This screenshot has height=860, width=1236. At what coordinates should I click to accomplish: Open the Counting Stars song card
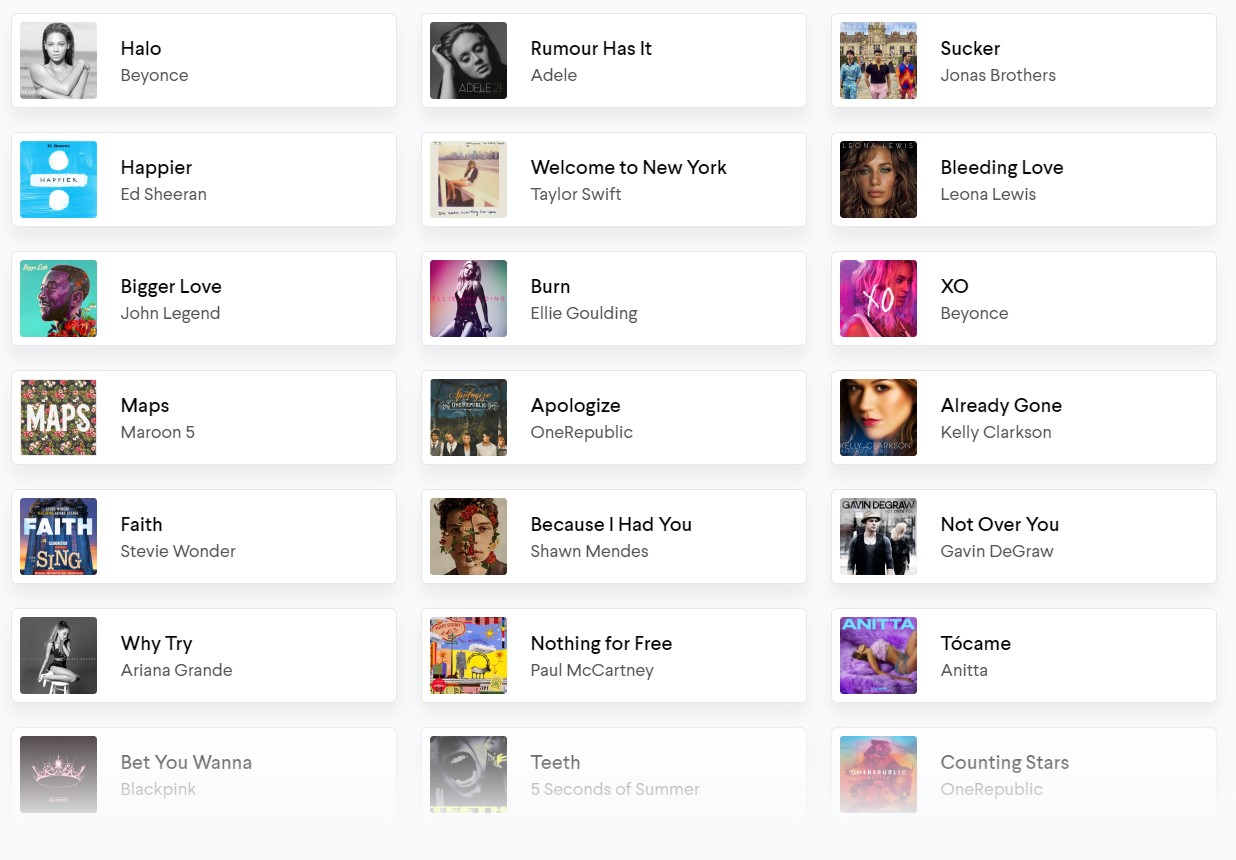tap(1023, 775)
